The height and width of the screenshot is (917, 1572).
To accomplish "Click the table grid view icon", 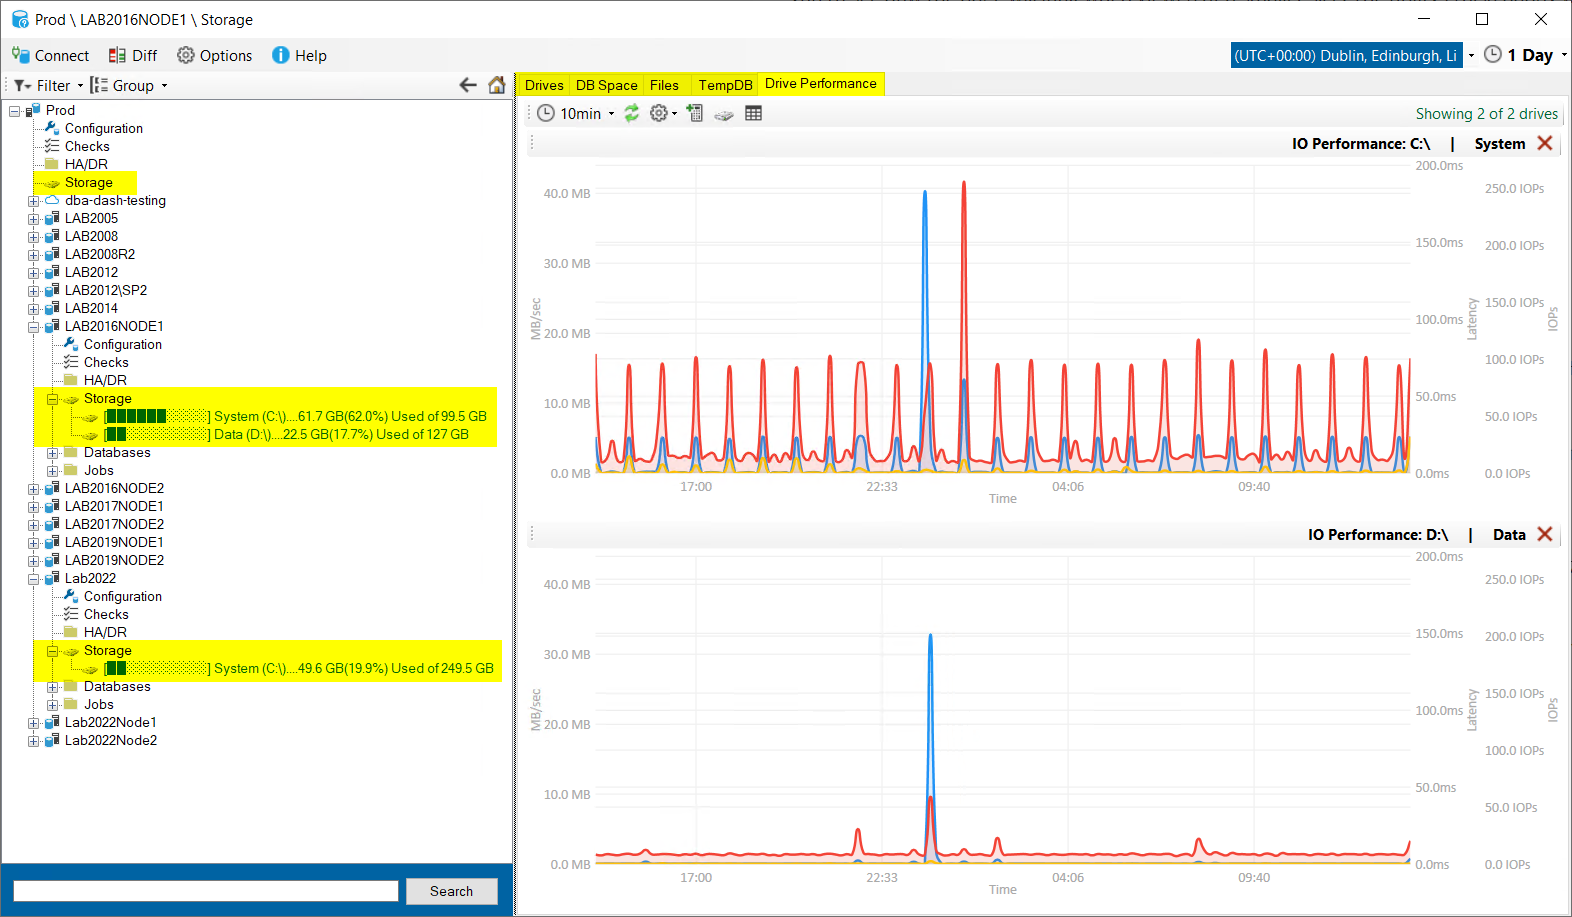I will coord(754,113).
